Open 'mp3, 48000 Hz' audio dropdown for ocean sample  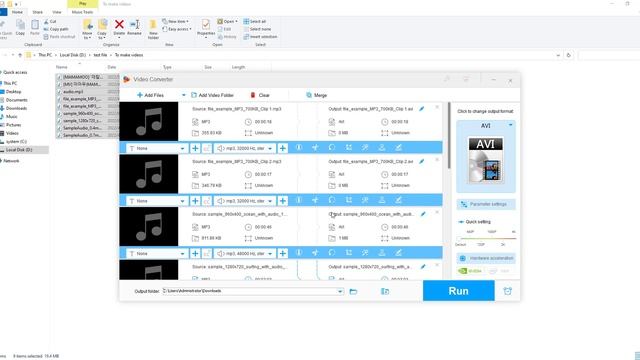244,253
